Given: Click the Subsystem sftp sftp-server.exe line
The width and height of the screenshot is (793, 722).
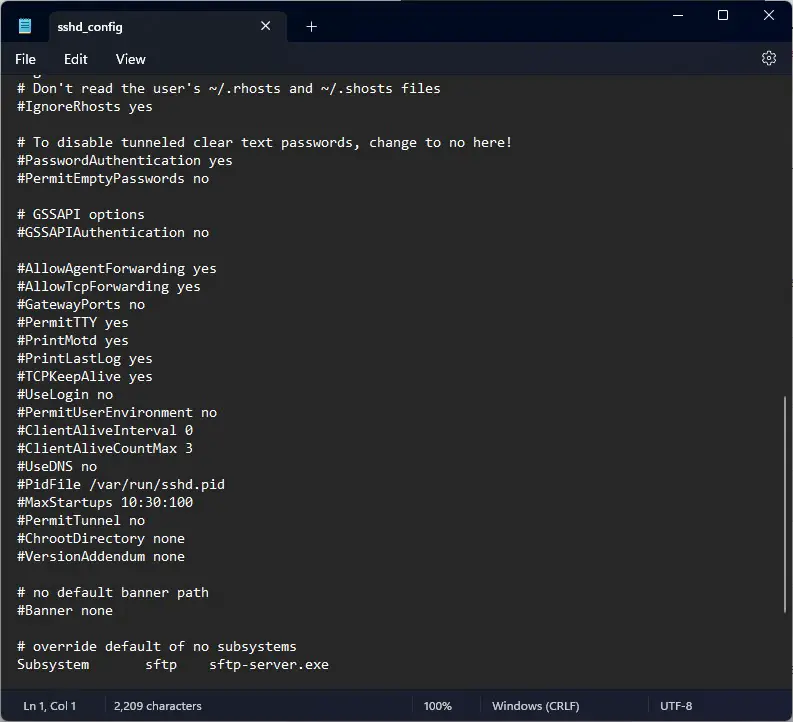Looking at the screenshot, I should click(173, 665).
